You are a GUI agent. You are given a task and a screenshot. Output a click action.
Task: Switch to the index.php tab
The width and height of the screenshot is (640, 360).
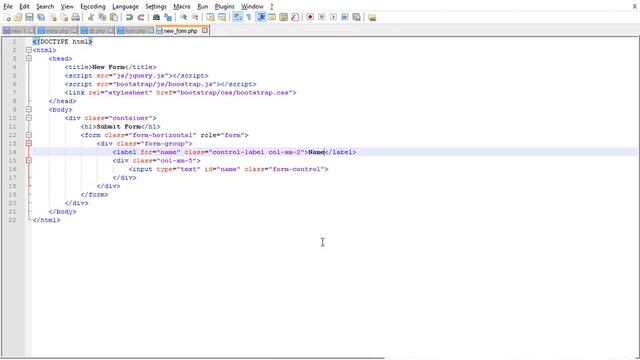[56, 31]
